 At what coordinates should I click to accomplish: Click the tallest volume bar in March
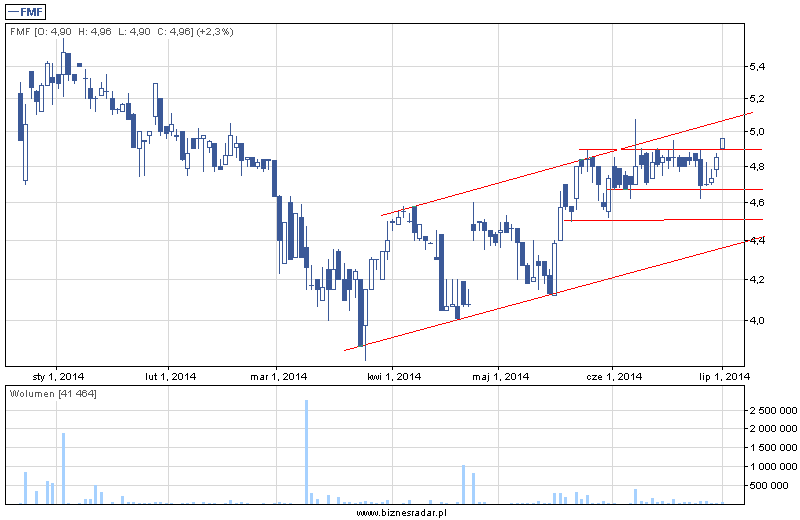(x=307, y=452)
